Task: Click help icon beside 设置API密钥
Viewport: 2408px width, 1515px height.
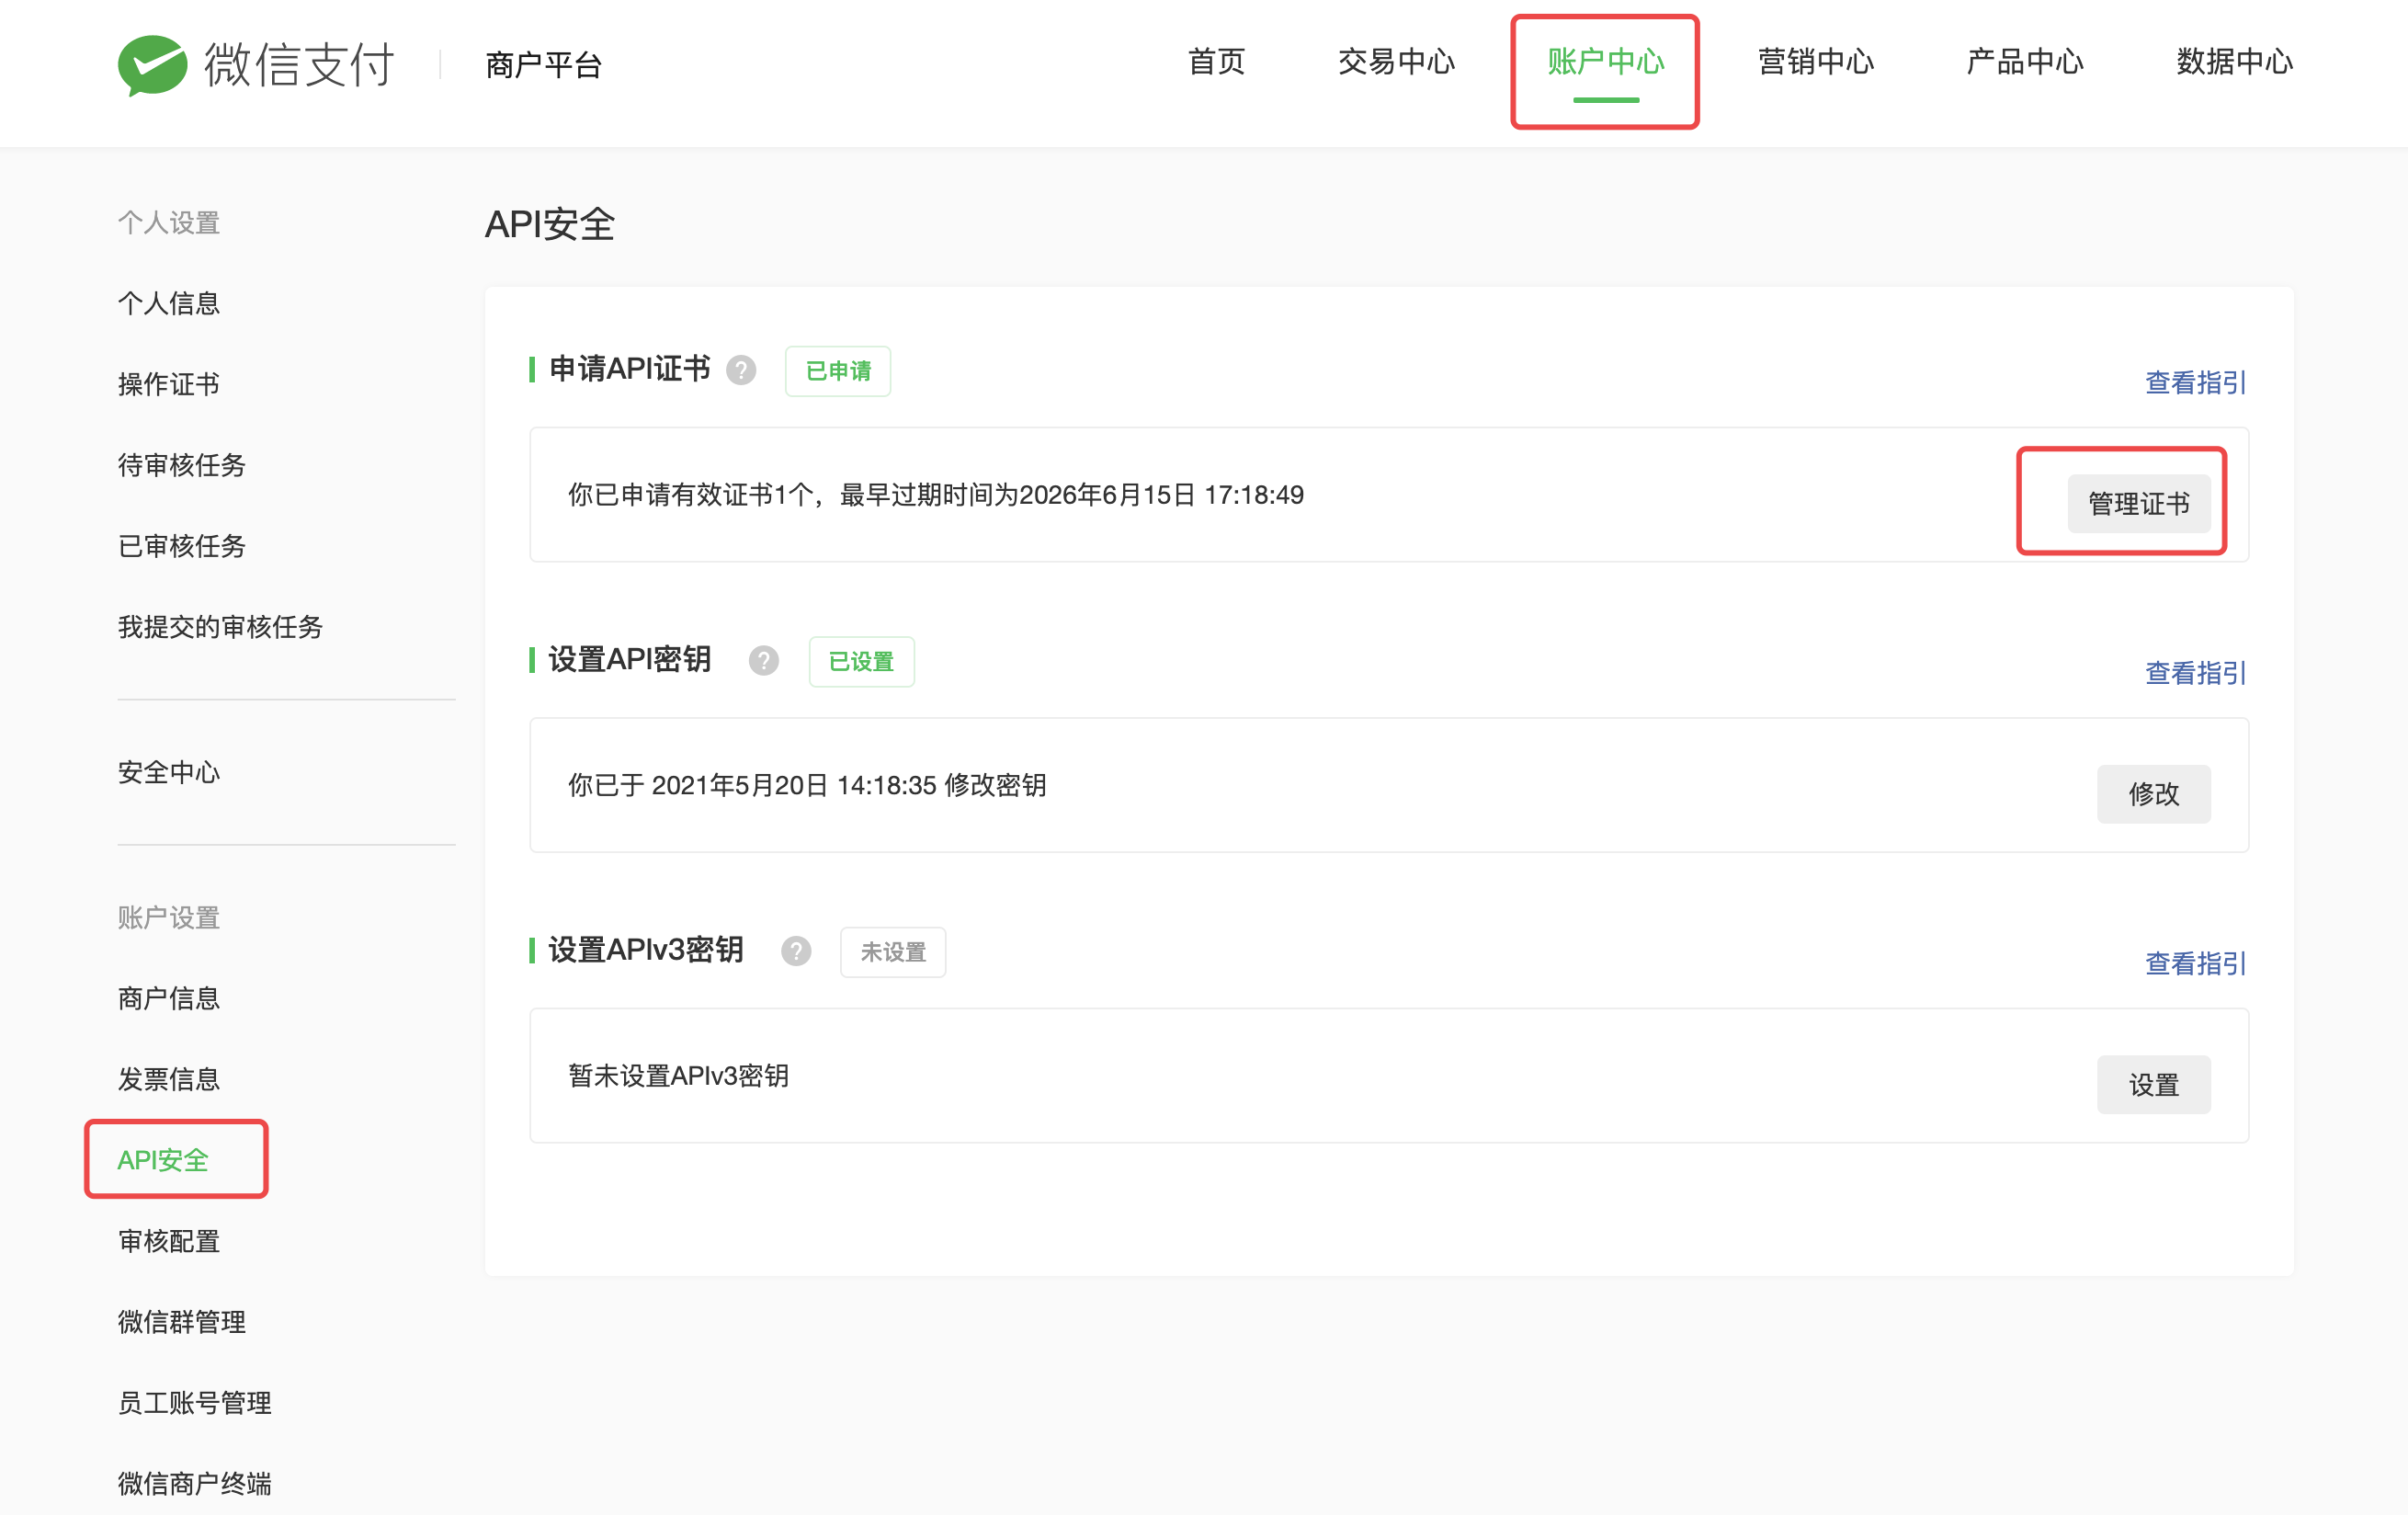Action: [764, 660]
